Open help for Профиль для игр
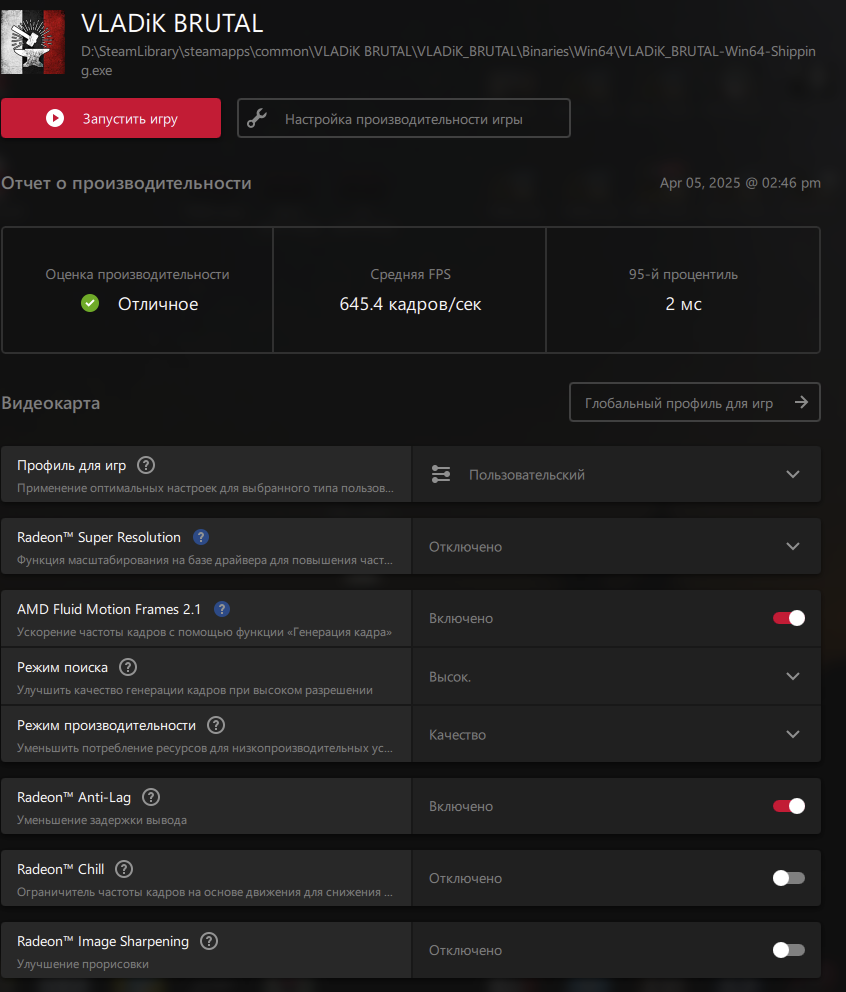The width and height of the screenshot is (846, 992). 146,465
